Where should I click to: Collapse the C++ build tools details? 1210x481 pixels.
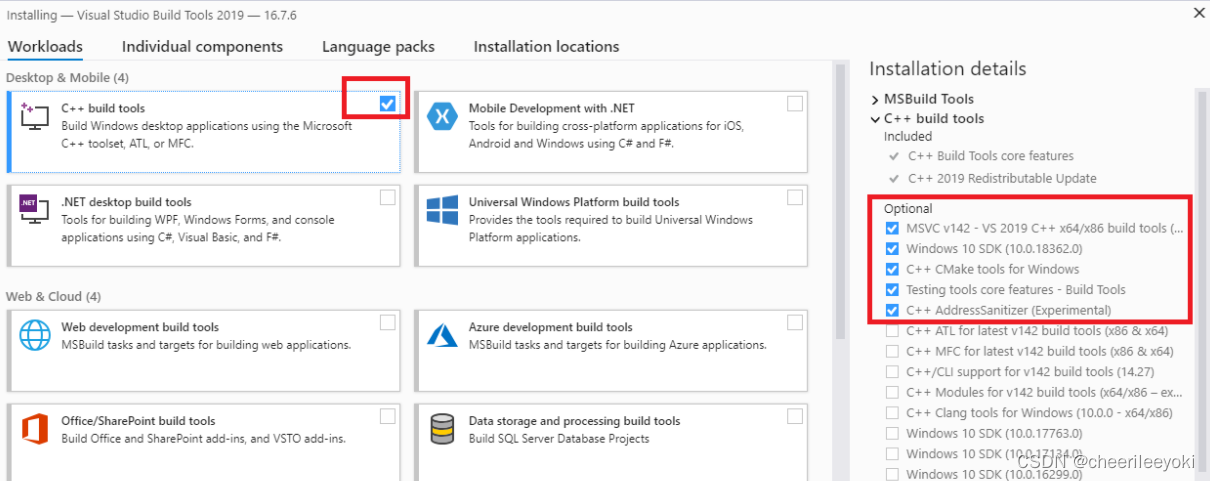point(875,119)
